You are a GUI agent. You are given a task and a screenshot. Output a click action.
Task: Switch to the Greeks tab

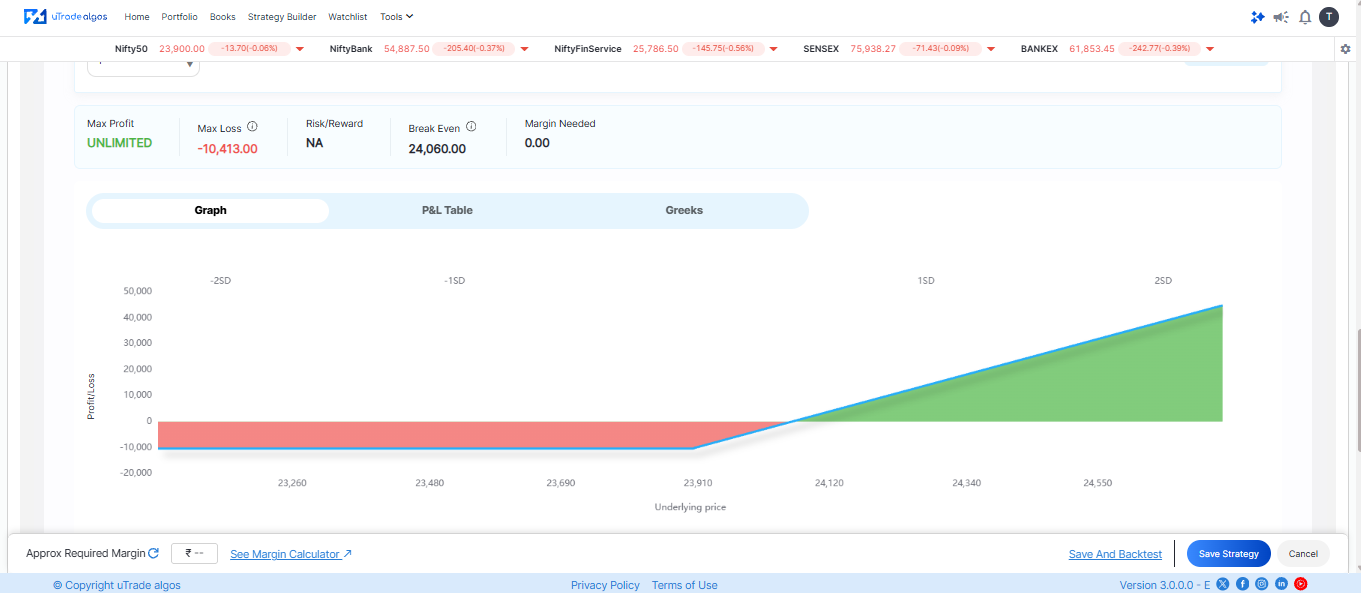tap(684, 210)
